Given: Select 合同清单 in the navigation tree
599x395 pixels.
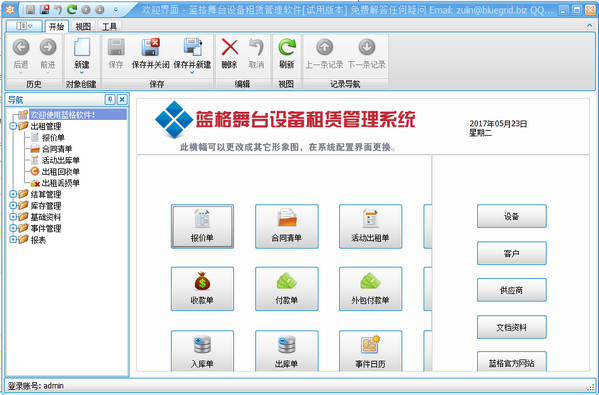Looking at the screenshot, I should 57,149.
